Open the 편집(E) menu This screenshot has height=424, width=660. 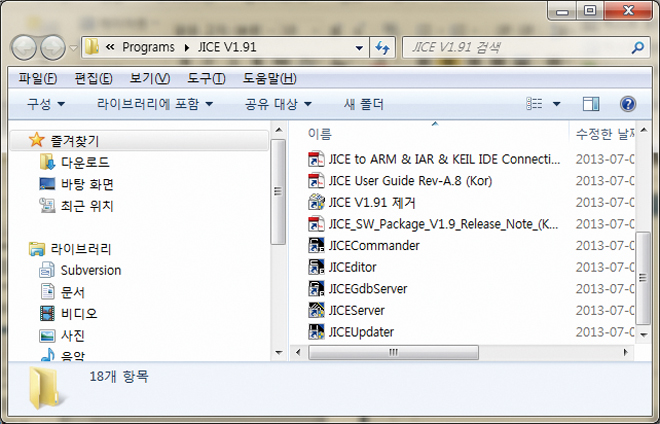[x=93, y=78]
